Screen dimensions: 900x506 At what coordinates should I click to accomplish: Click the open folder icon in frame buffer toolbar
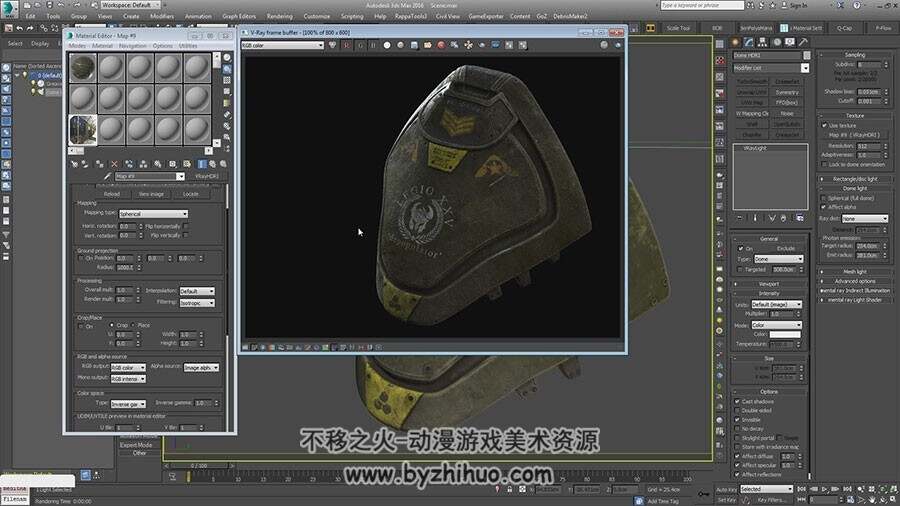pos(428,45)
